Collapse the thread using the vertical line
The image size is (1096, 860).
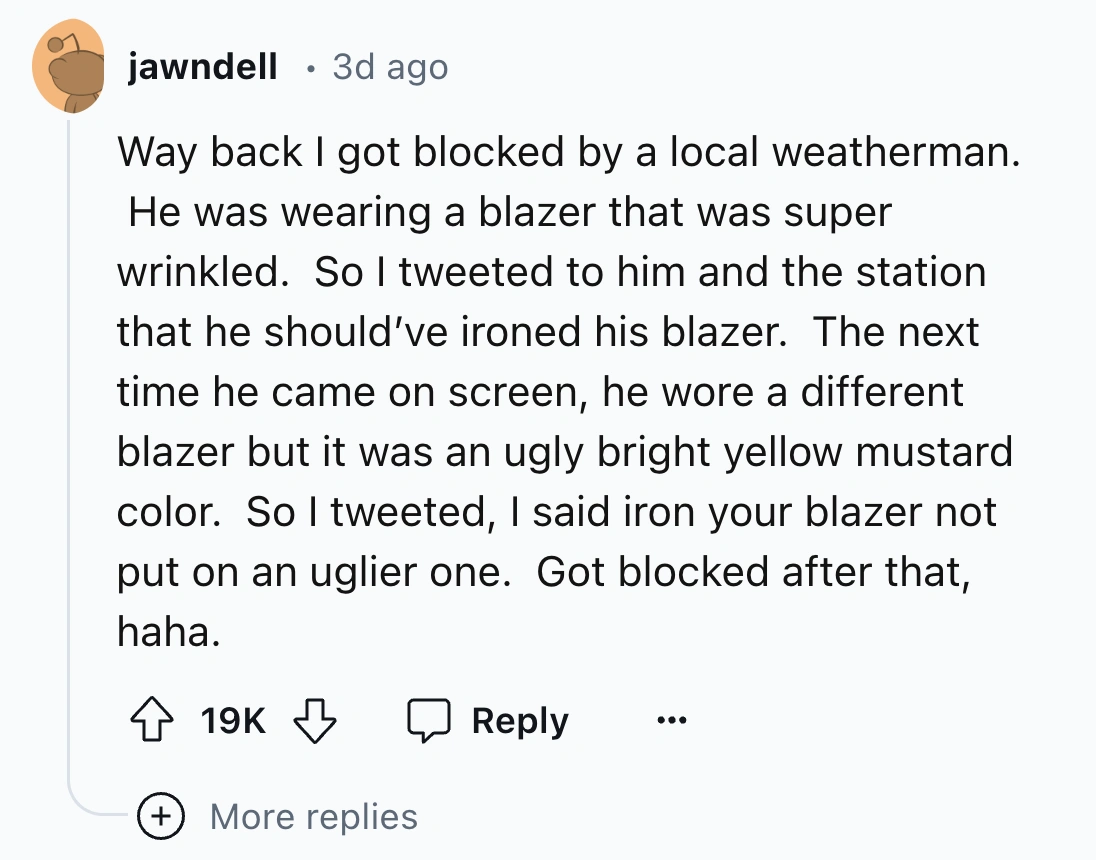69,450
